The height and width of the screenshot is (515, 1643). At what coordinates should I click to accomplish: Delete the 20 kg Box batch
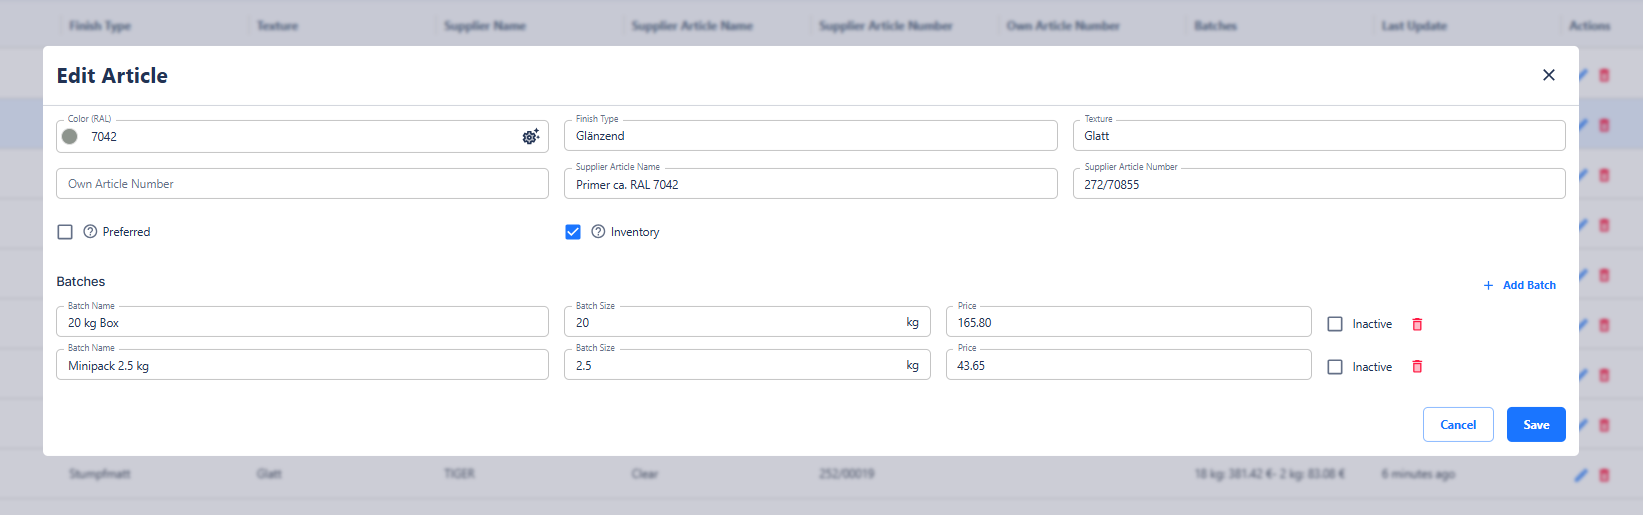click(1417, 324)
